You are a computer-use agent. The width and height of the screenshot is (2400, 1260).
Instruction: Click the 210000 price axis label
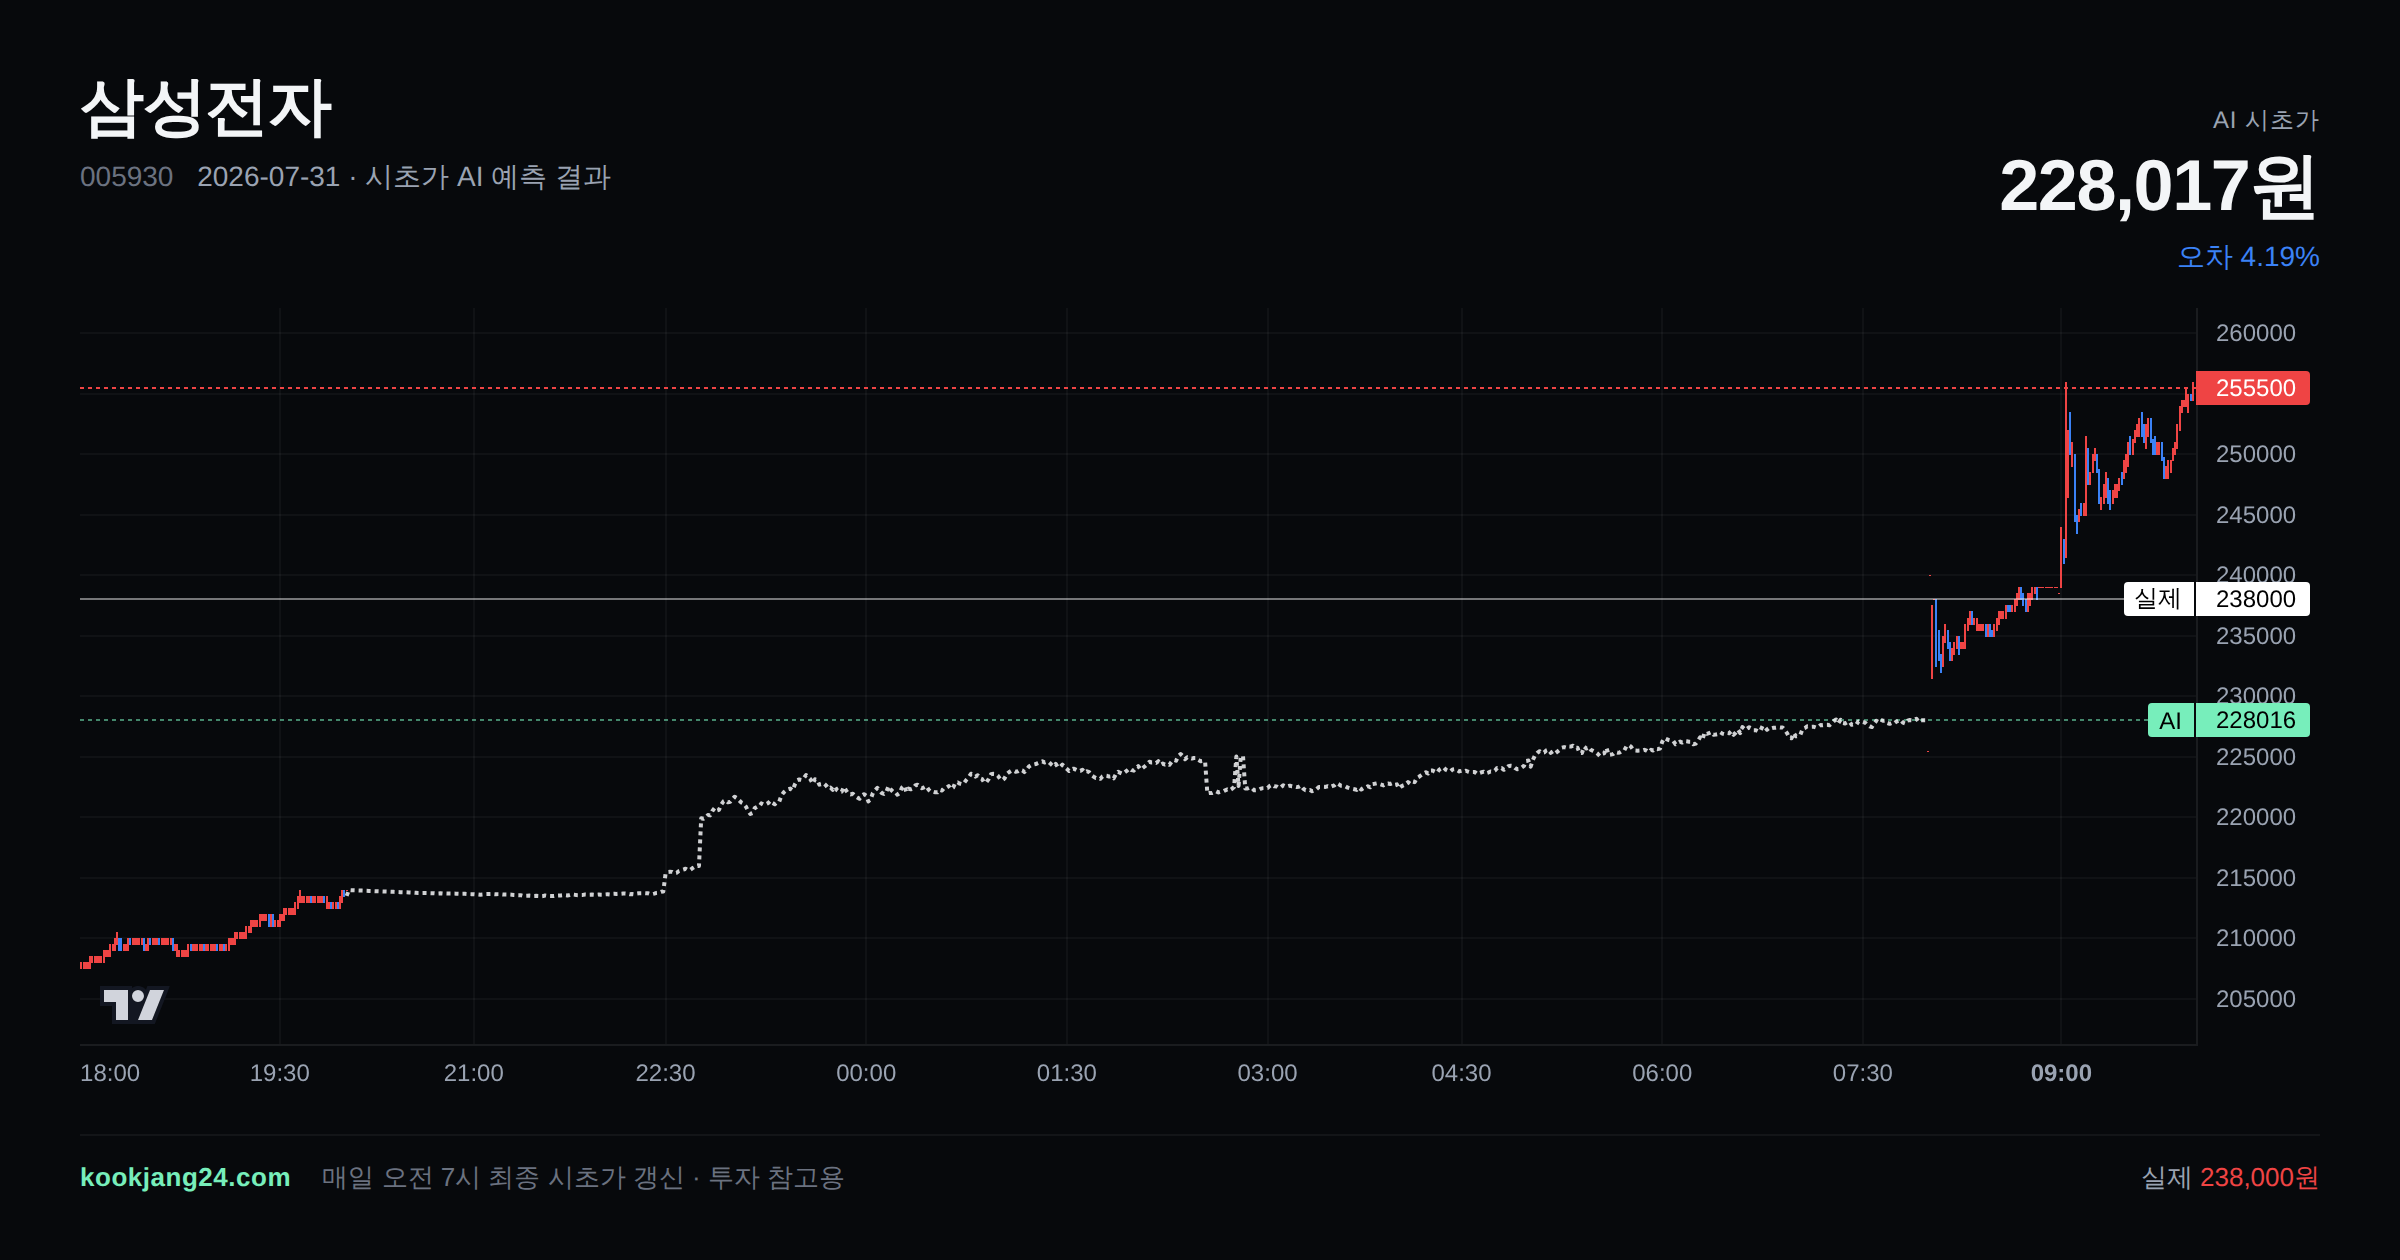click(x=2256, y=938)
